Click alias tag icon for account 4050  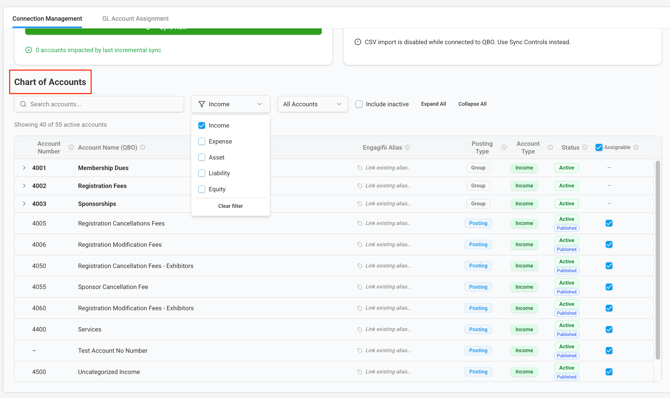pyautogui.click(x=360, y=265)
